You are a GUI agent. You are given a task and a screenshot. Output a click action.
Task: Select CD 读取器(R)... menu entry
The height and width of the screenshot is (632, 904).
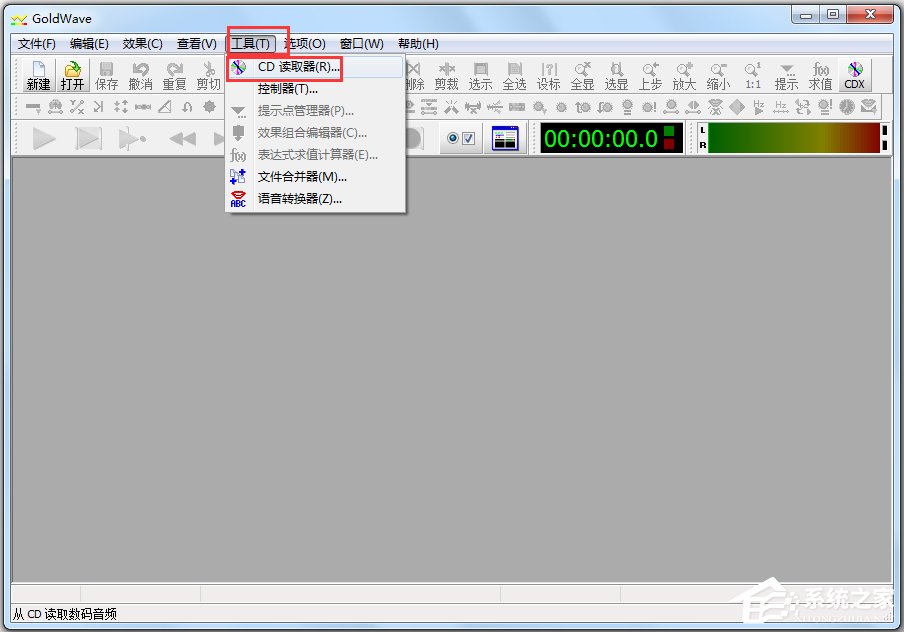(315, 67)
